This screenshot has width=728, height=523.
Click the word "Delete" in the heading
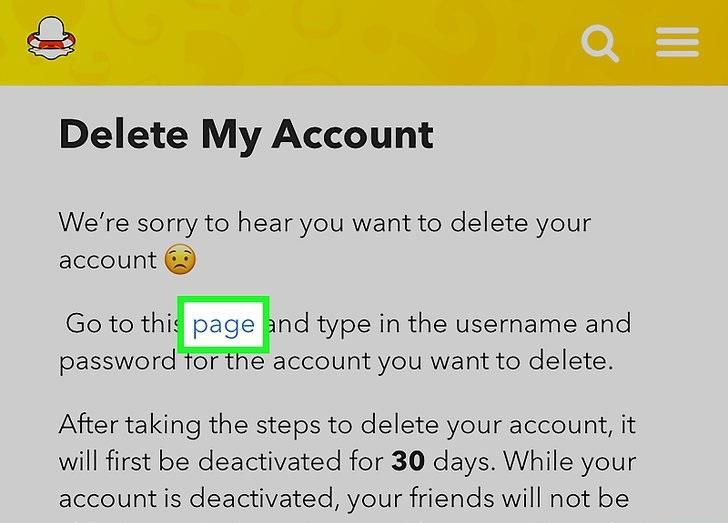point(122,134)
